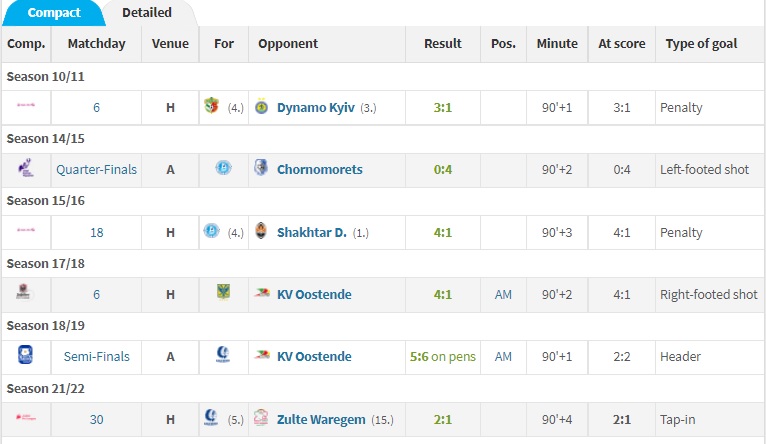766x444 pixels.
Task: Click the KV Oostende crest in Semi-Finals row
Action: (261, 356)
